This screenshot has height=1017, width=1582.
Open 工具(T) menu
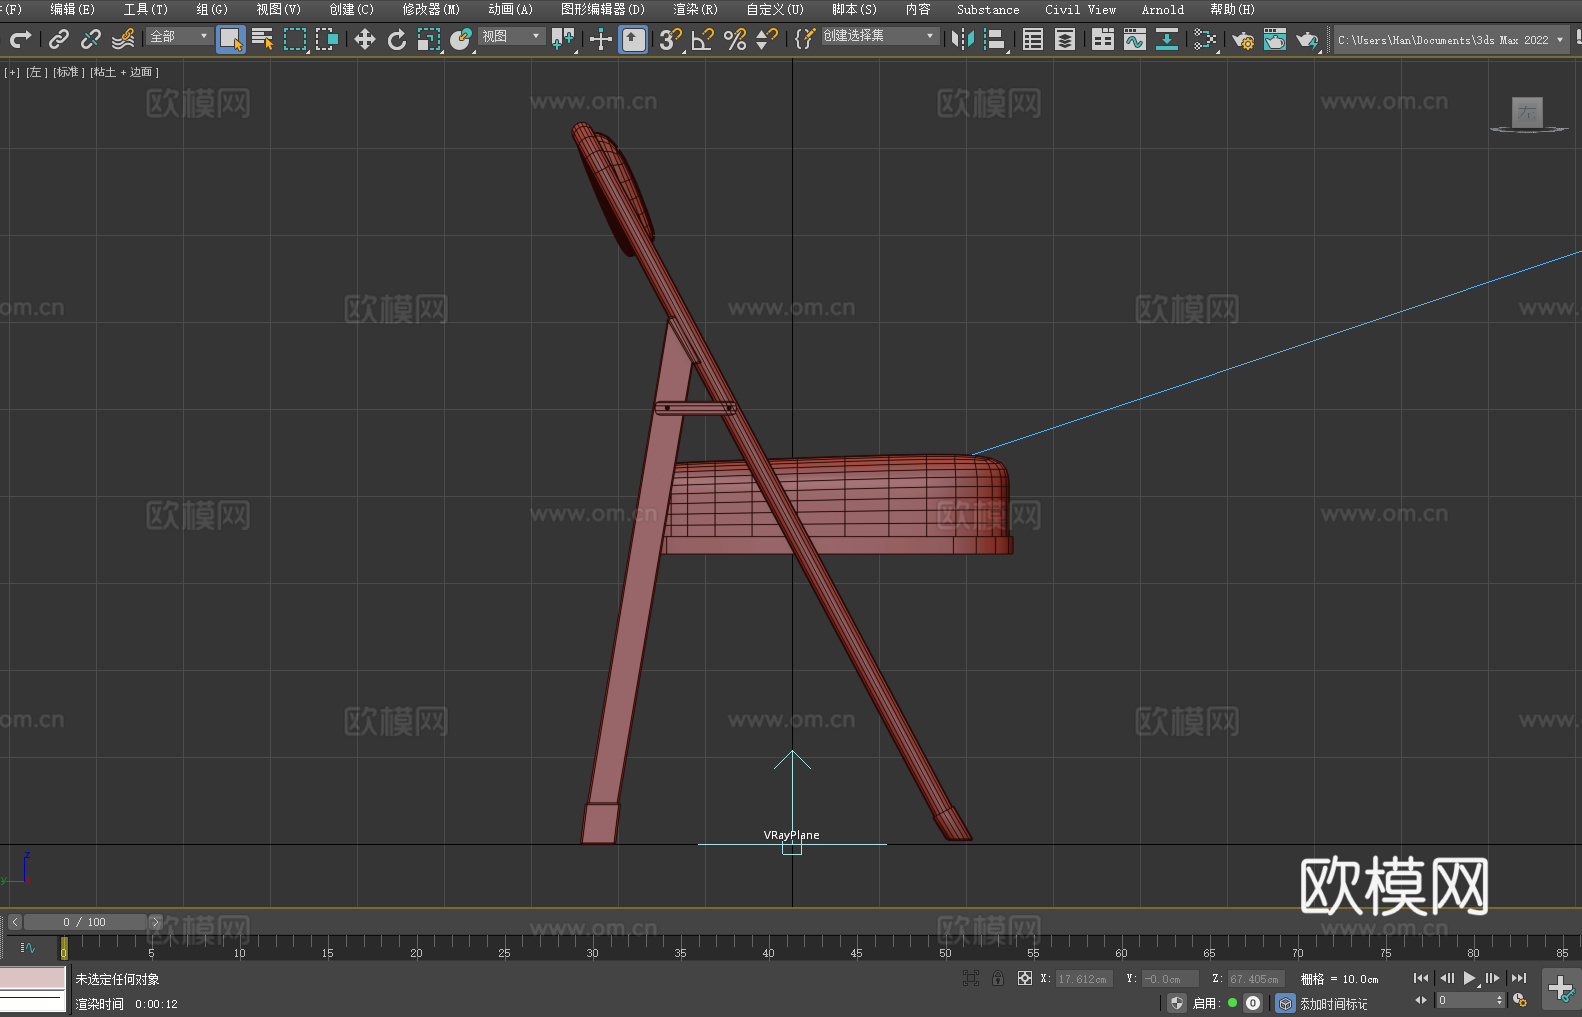point(146,9)
